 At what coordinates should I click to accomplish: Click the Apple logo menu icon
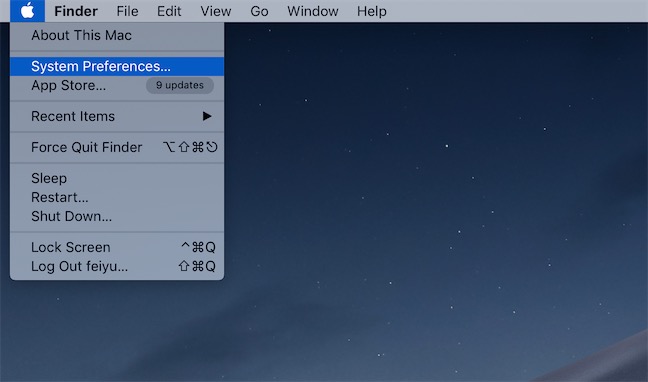coord(27,11)
